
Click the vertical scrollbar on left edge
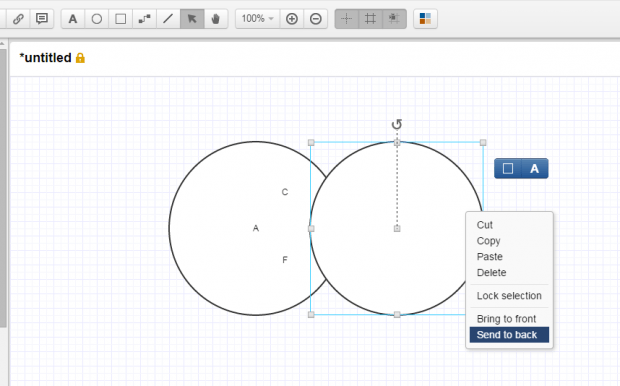click(3, 188)
